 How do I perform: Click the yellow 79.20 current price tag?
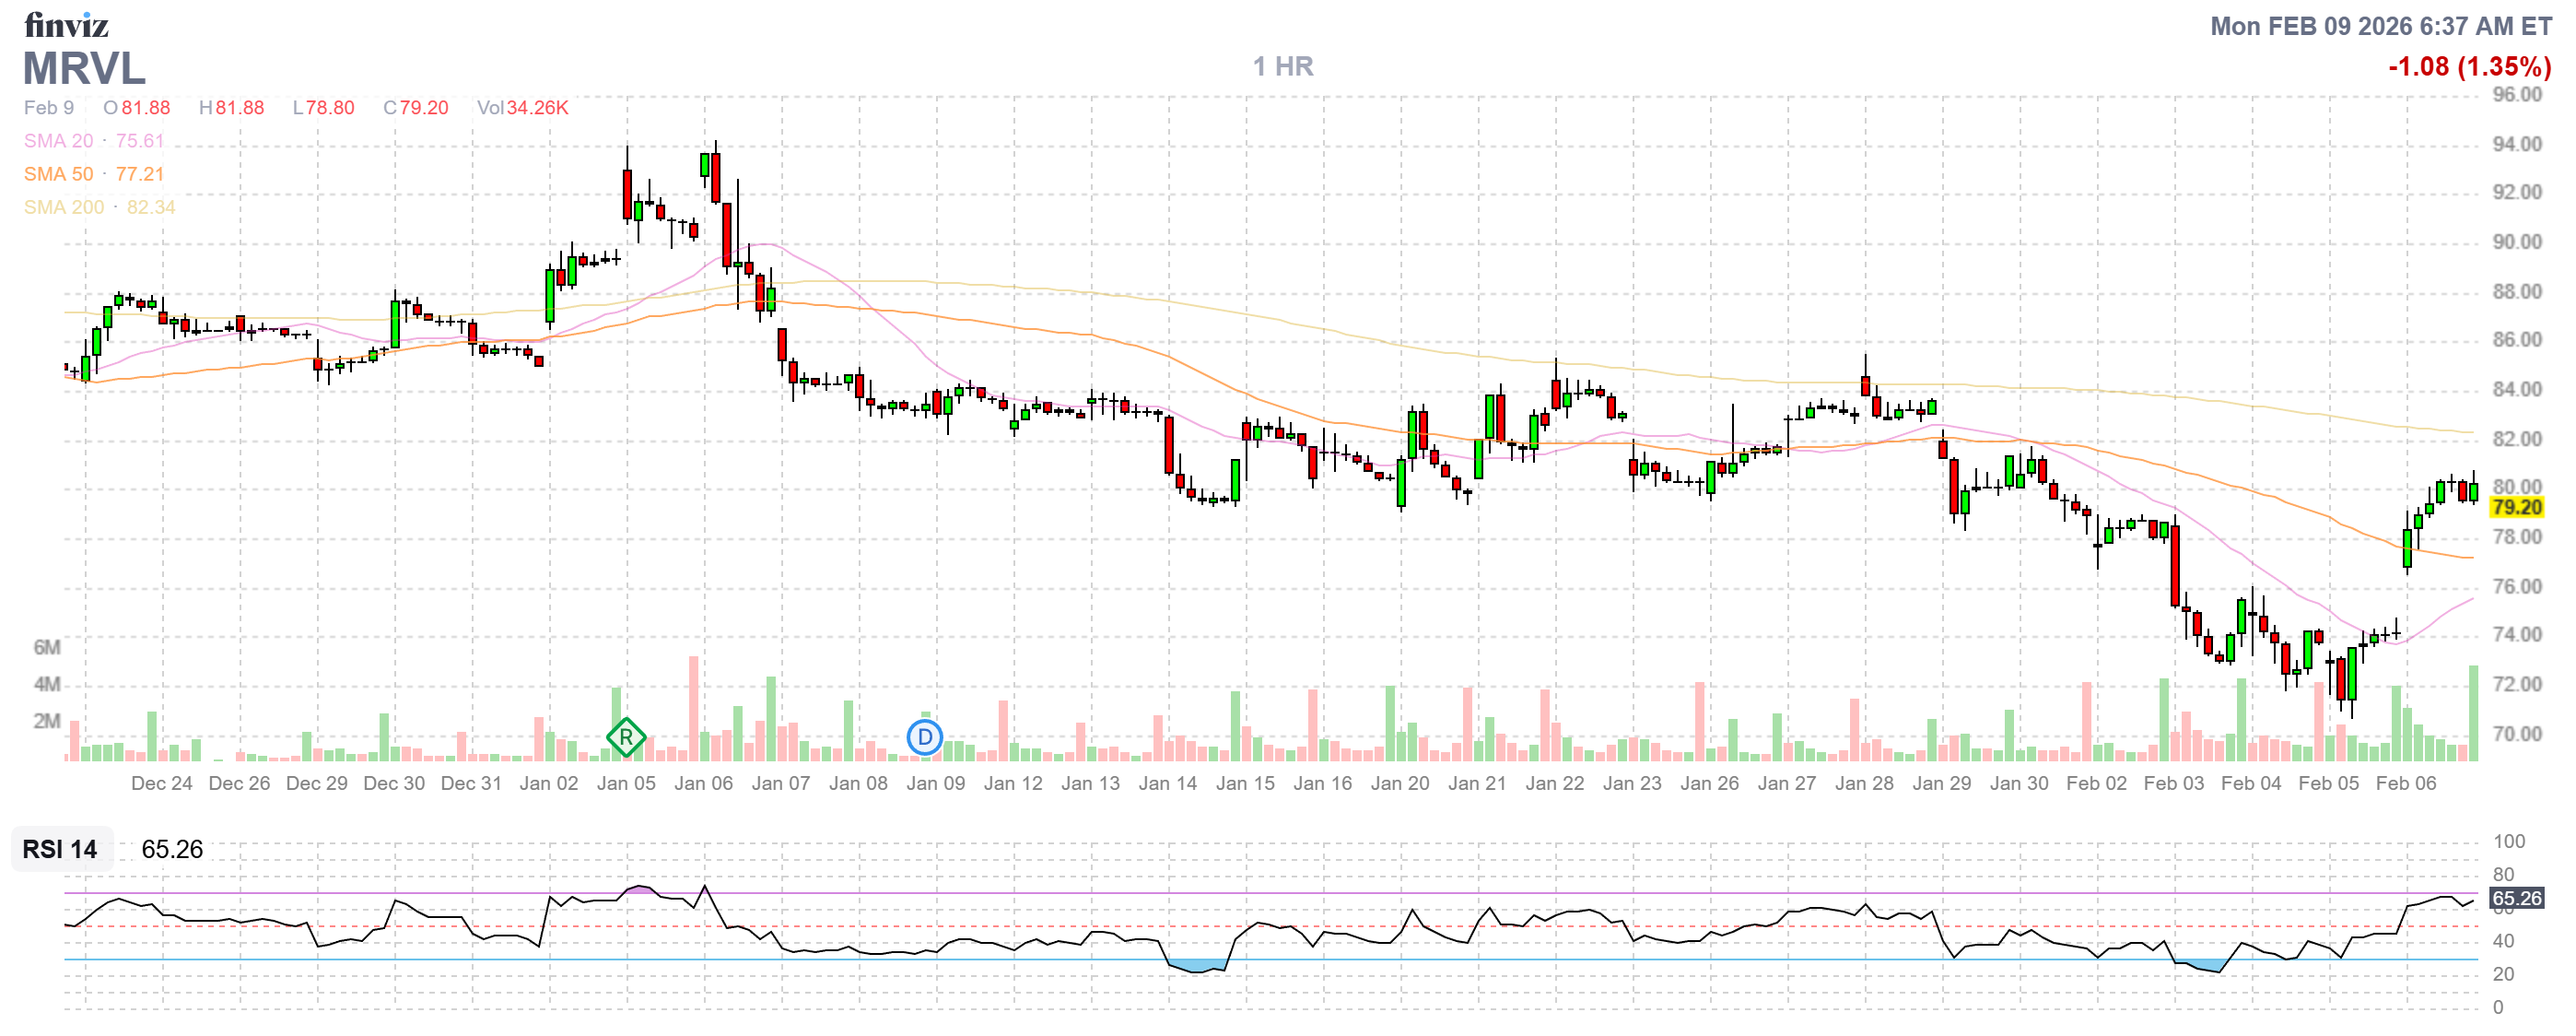[2516, 507]
